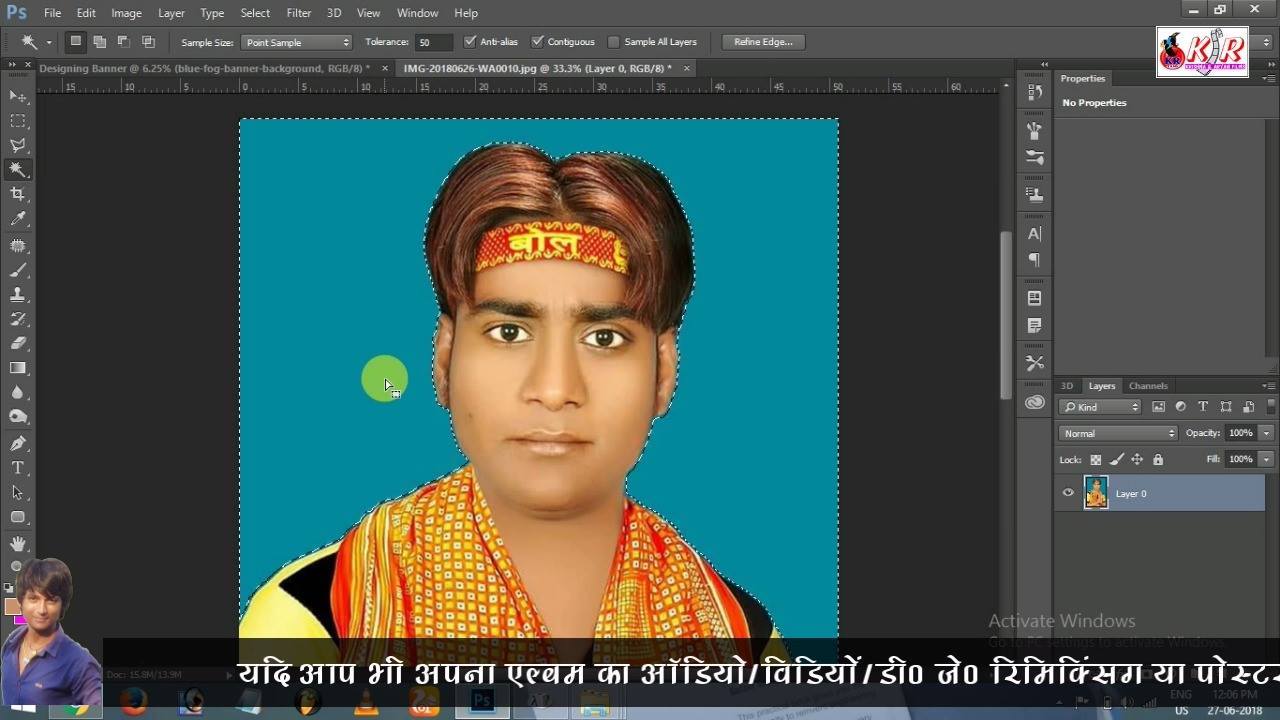This screenshot has width=1280, height=720.
Task: Select the Pen tool
Action: tap(18, 443)
